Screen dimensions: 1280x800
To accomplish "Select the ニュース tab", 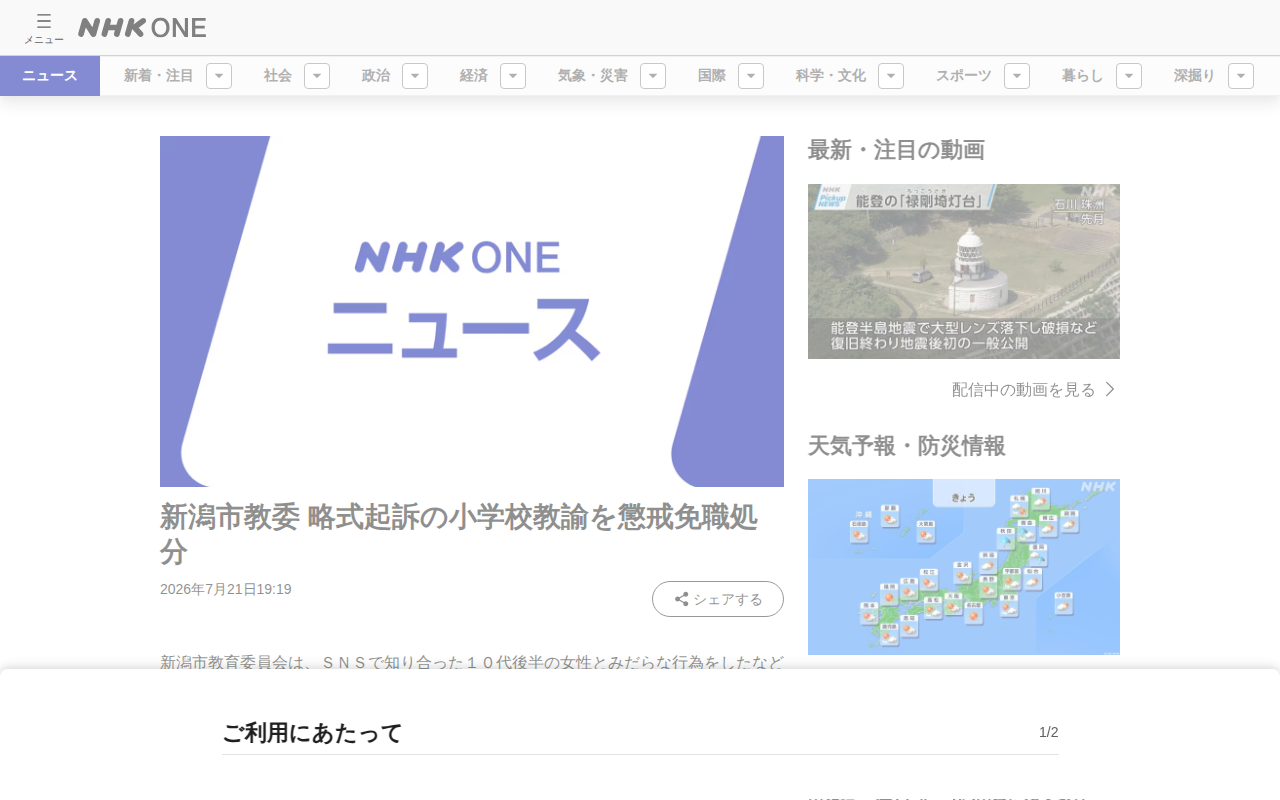I will 50,76.
